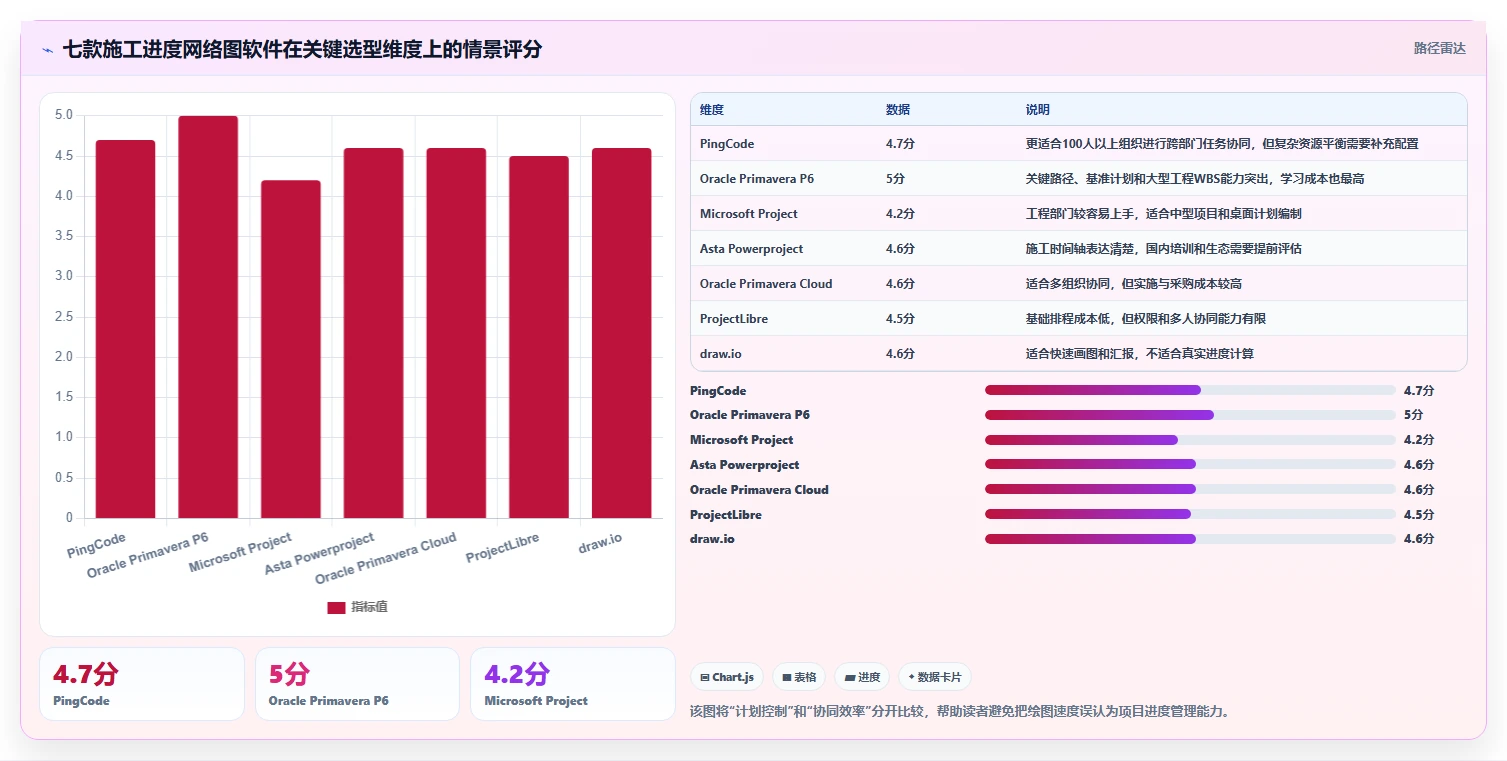Click the 5分 value in the table
This screenshot has width=1507, height=761.
click(896, 179)
